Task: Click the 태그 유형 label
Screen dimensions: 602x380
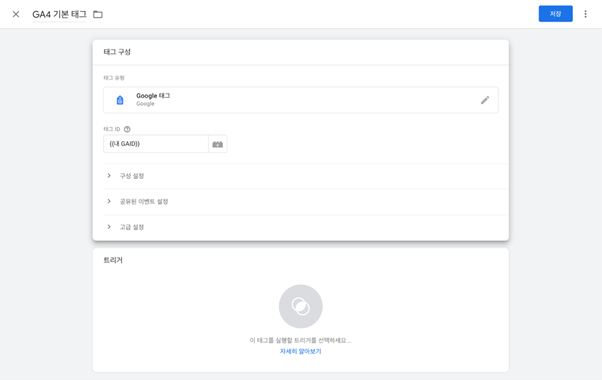Action: pos(114,78)
